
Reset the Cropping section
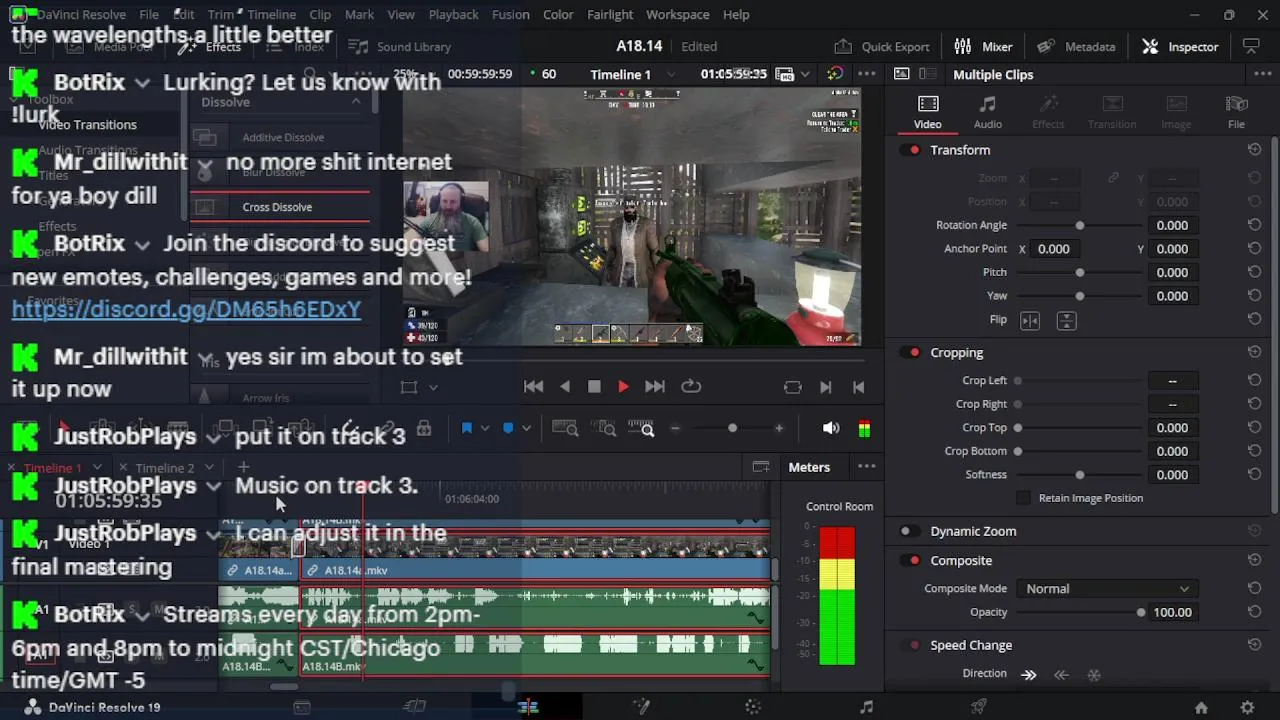click(1254, 352)
